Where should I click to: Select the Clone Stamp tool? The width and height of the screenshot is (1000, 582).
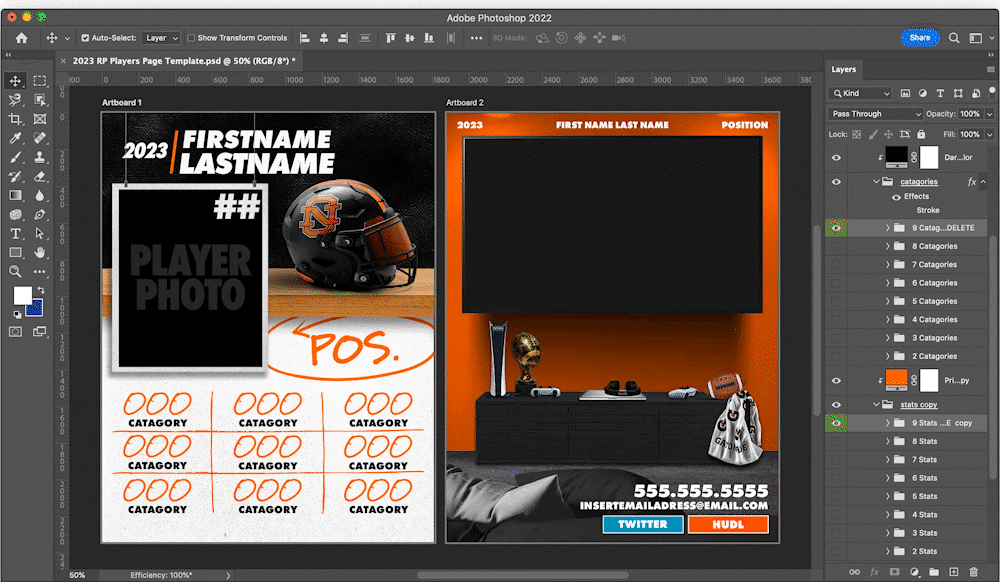(40, 157)
